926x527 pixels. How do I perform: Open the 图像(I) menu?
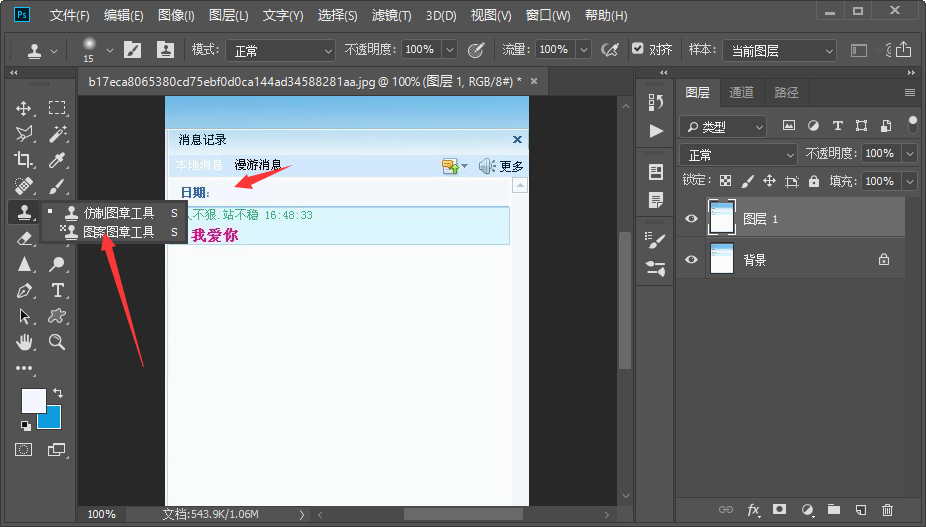coord(176,15)
